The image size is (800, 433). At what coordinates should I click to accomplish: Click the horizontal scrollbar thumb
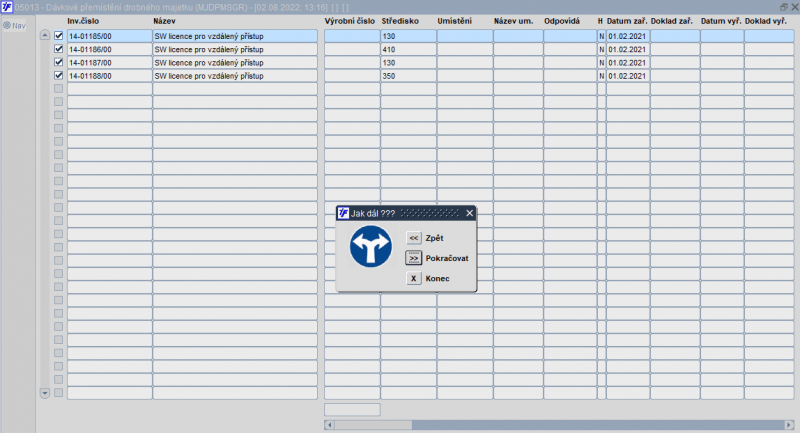tap(598, 425)
